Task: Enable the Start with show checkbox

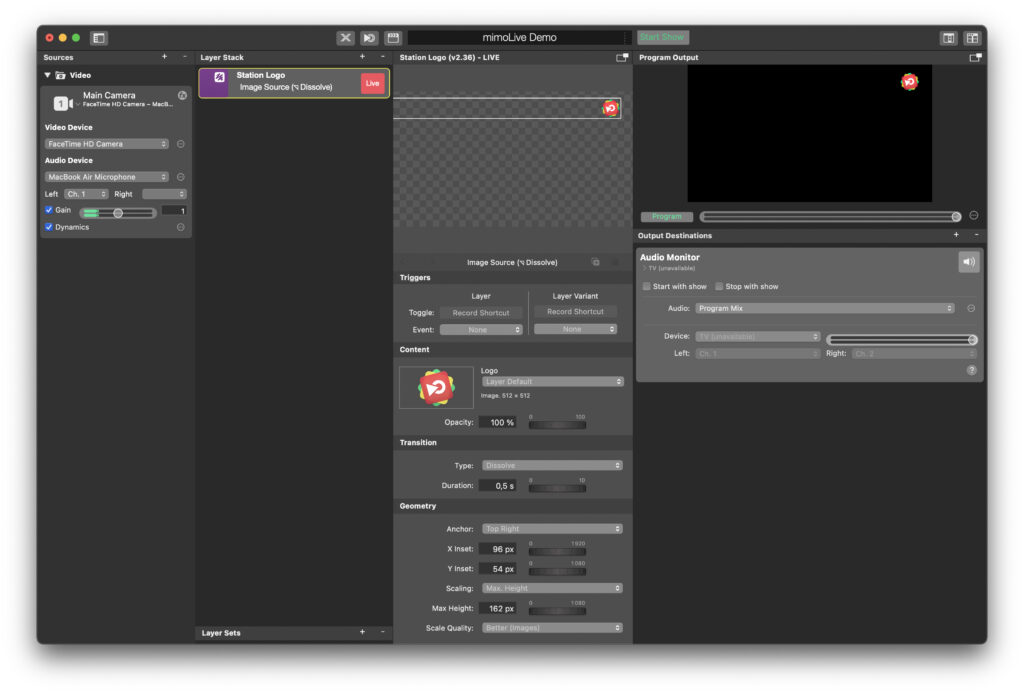Action: (647, 287)
